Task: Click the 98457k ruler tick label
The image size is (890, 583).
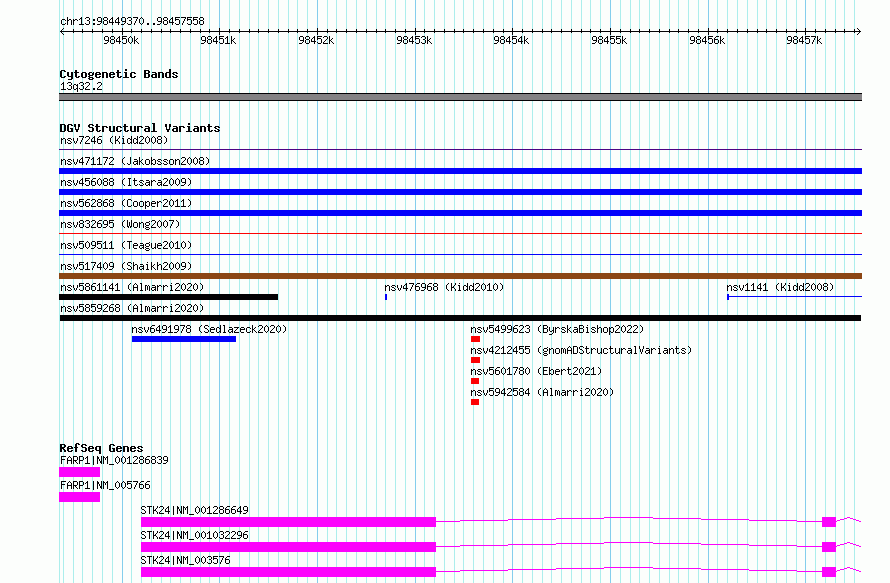Action: 804,40
